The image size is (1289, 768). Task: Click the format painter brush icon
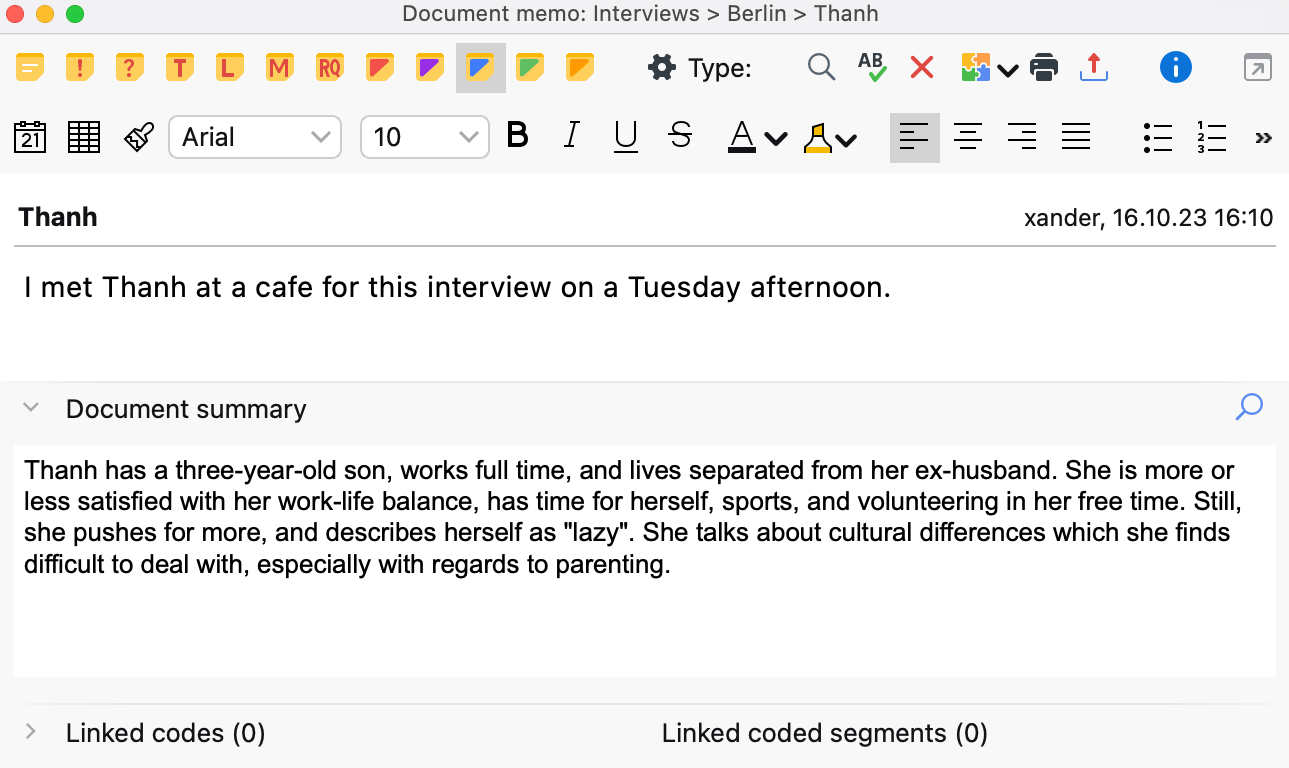tap(138, 137)
